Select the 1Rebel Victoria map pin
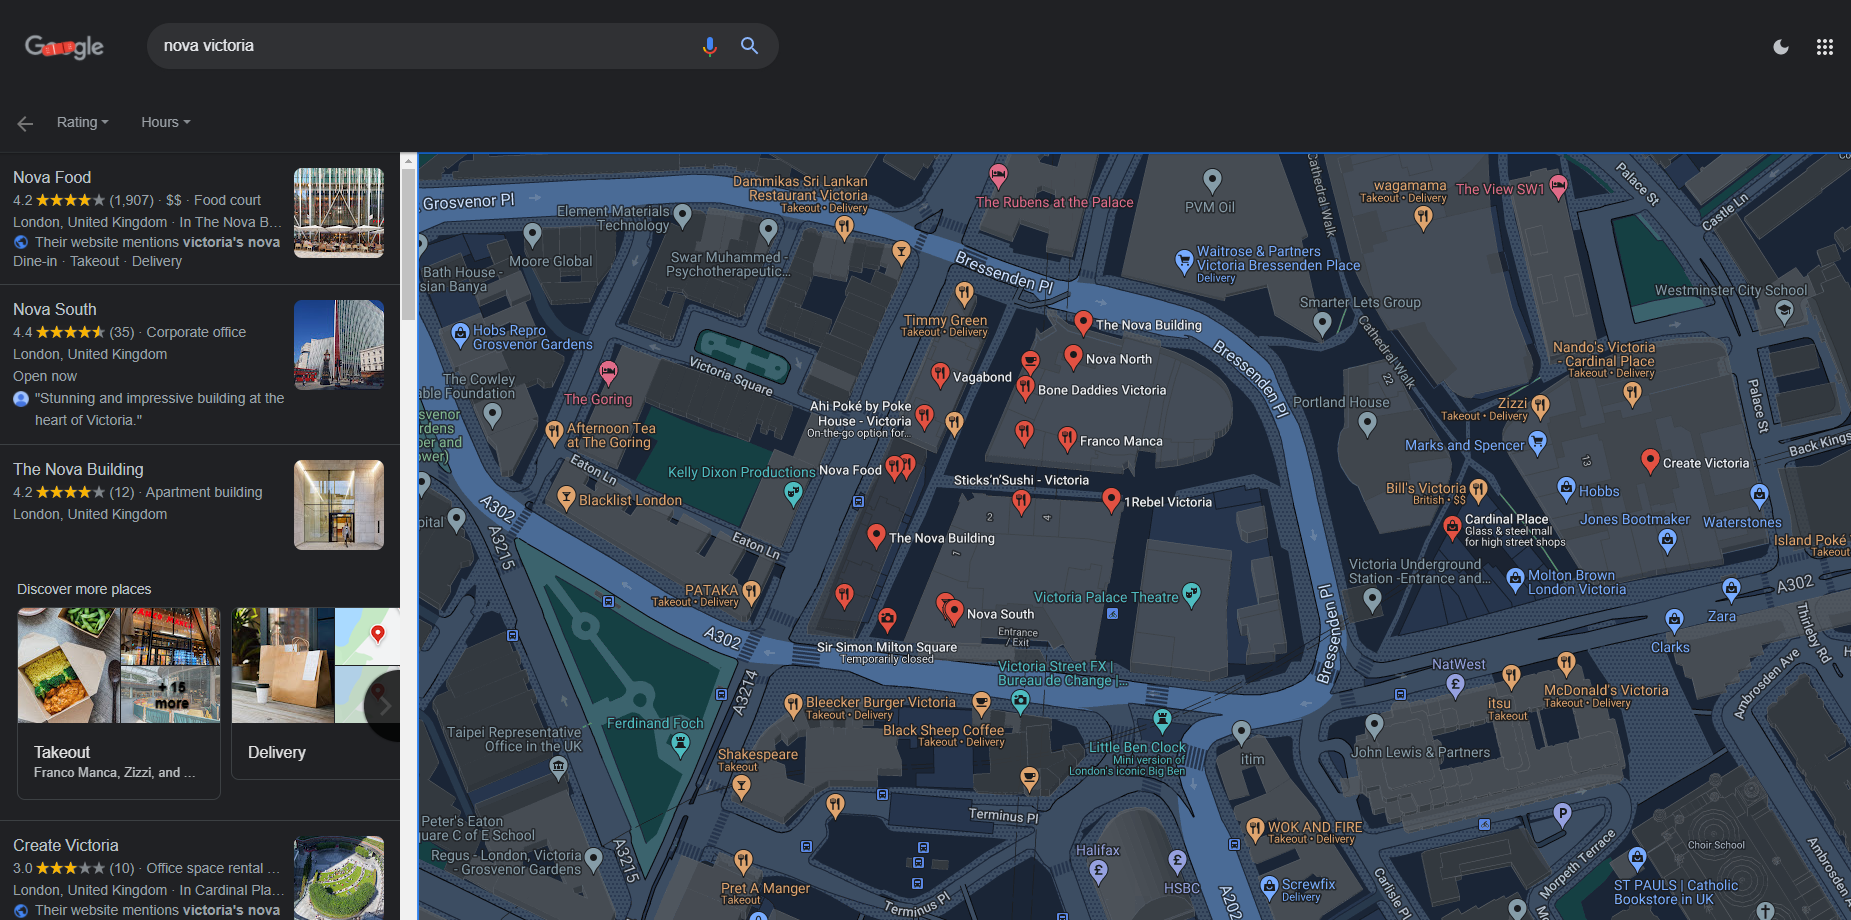This screenshot has height=920, width=1851. point(1111,499)
